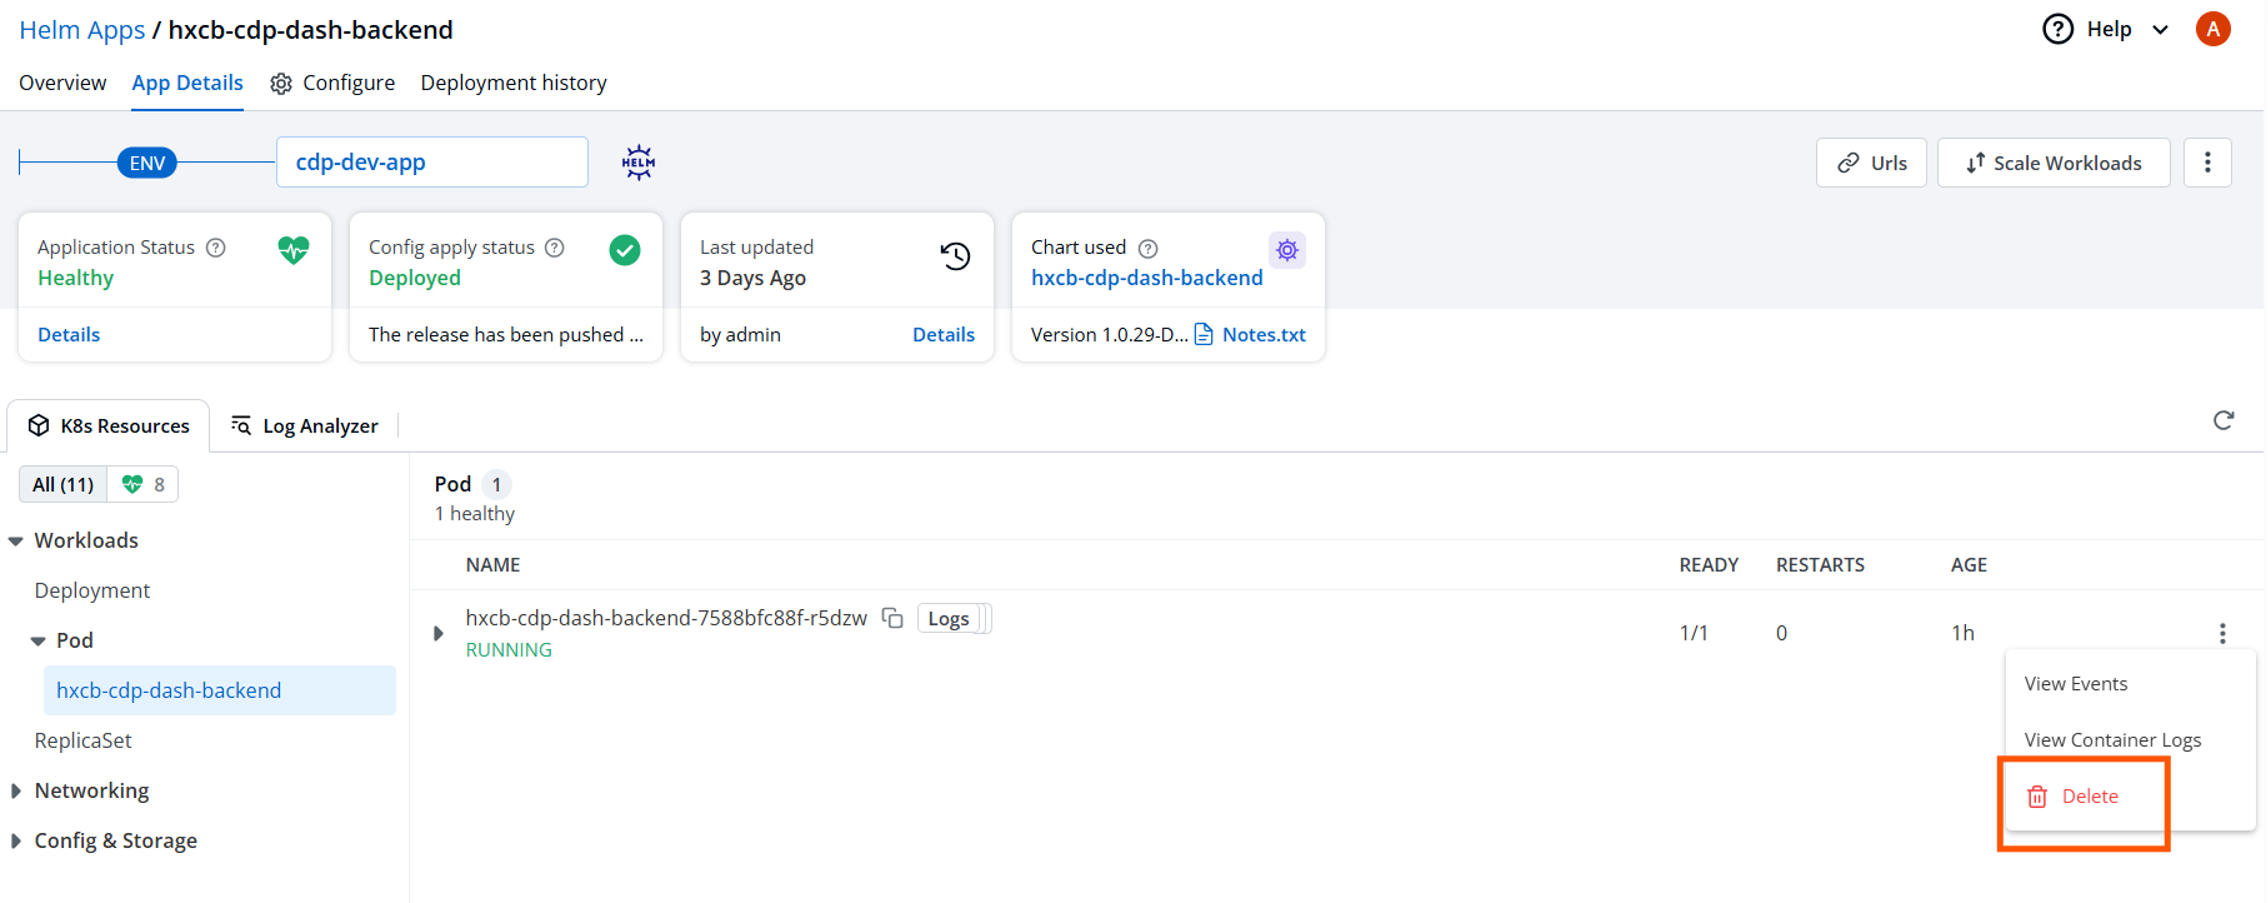This screenshot has width=2268, height=903.
Task: Click Config apply status help icon
Action: pos(555,248)
